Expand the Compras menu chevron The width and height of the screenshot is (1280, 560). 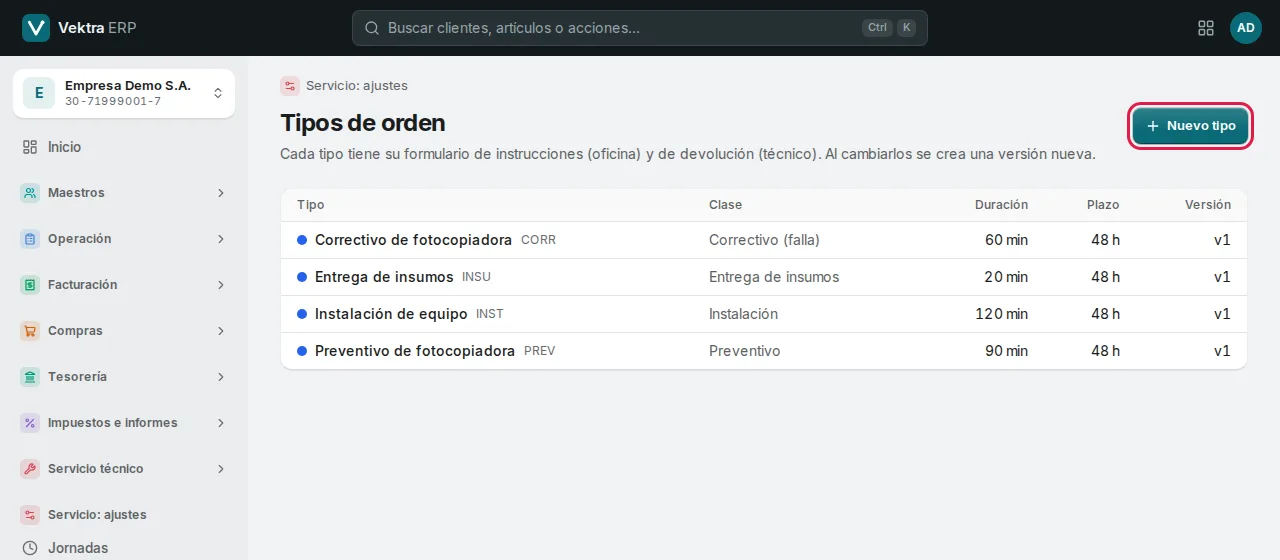pyautogui.click(x=221, y=331)
